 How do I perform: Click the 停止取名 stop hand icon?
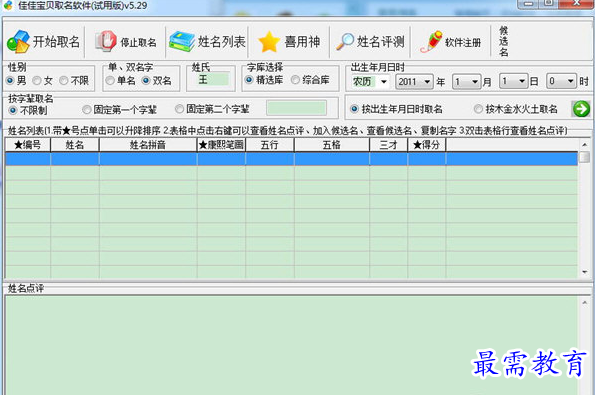(x=106, y=41)
